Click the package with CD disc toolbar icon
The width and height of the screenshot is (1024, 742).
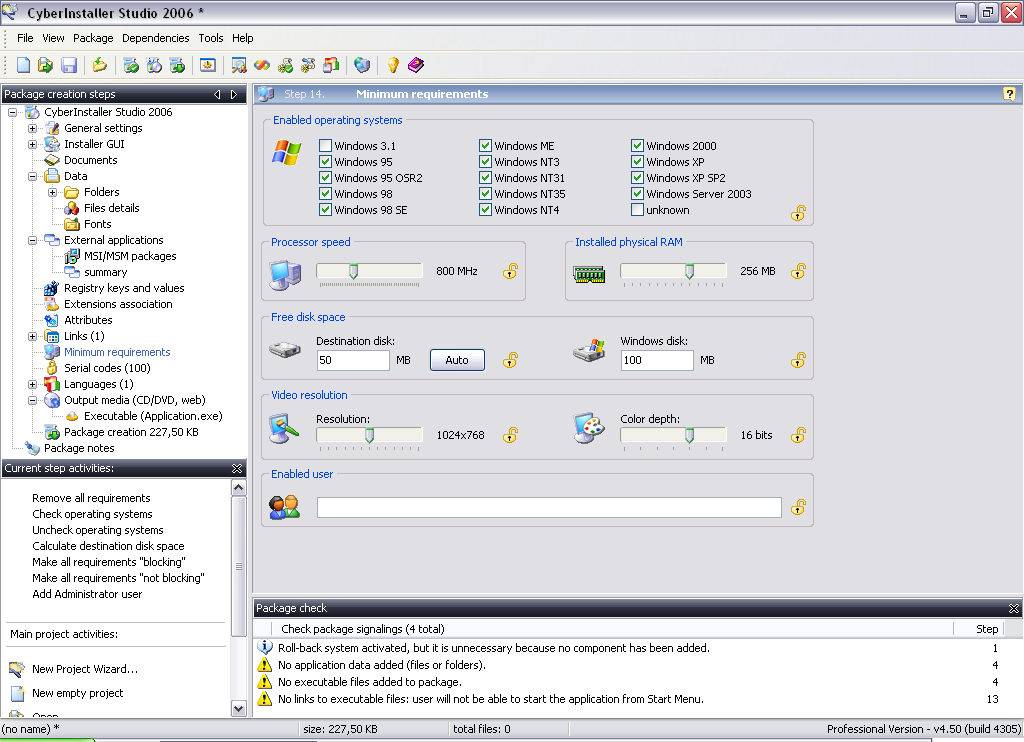click(154, 65)
